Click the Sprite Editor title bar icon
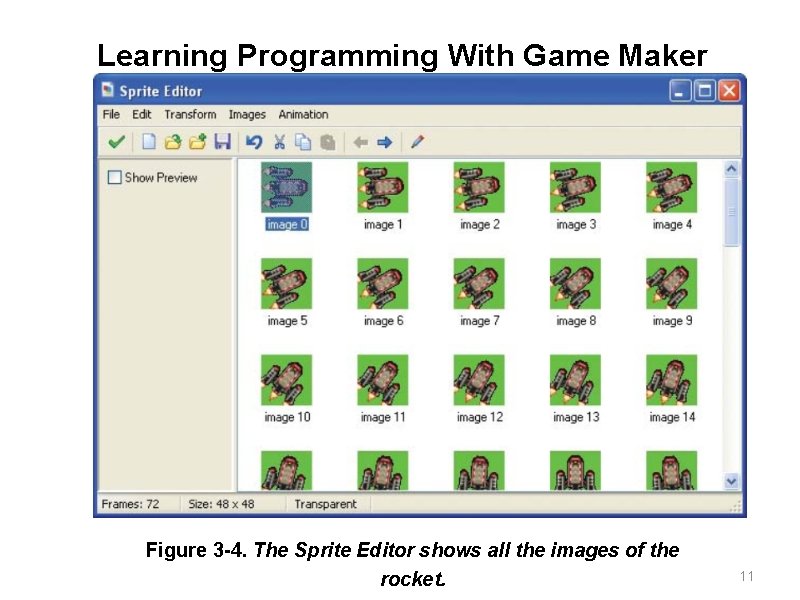The width and height of the screenshot is (800, 600). (108, 90)
